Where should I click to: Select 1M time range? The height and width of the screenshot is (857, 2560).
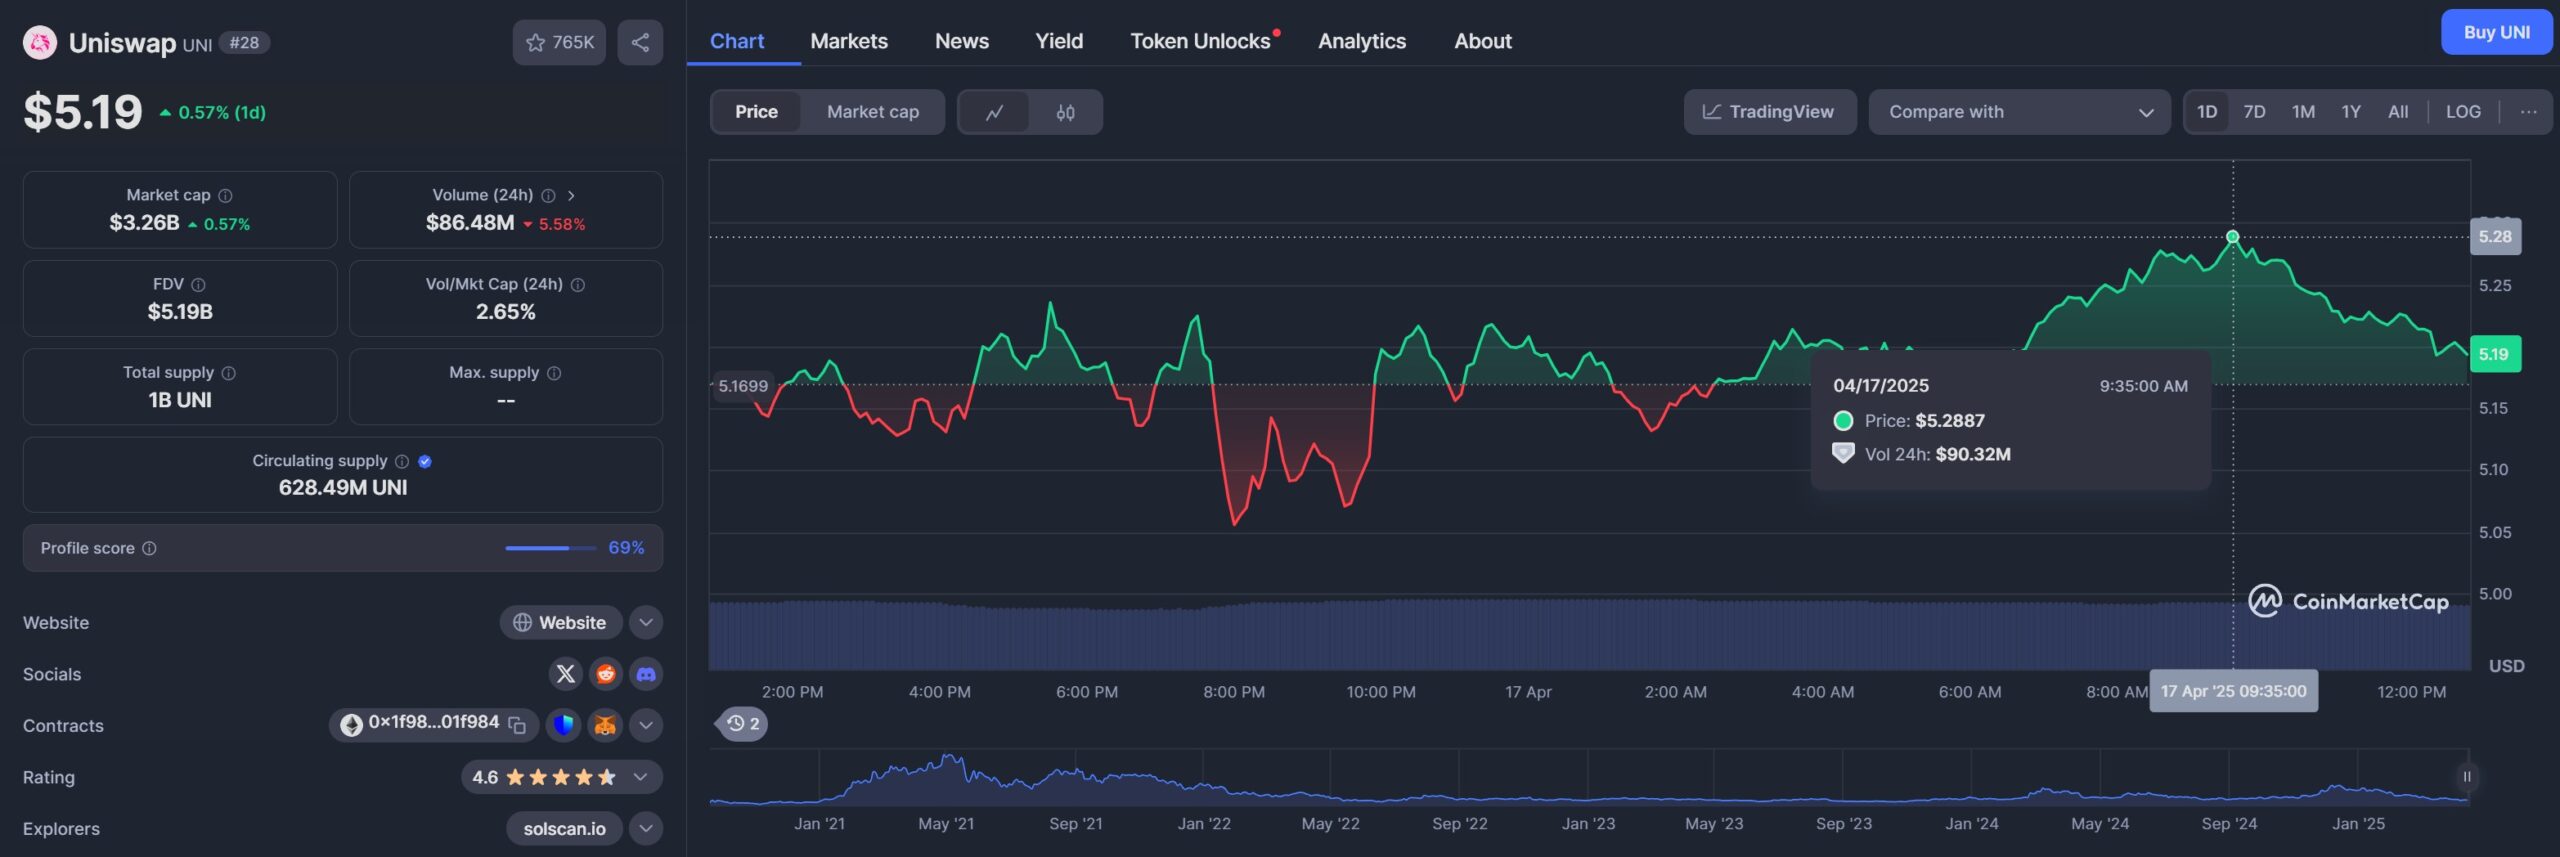2303,112
